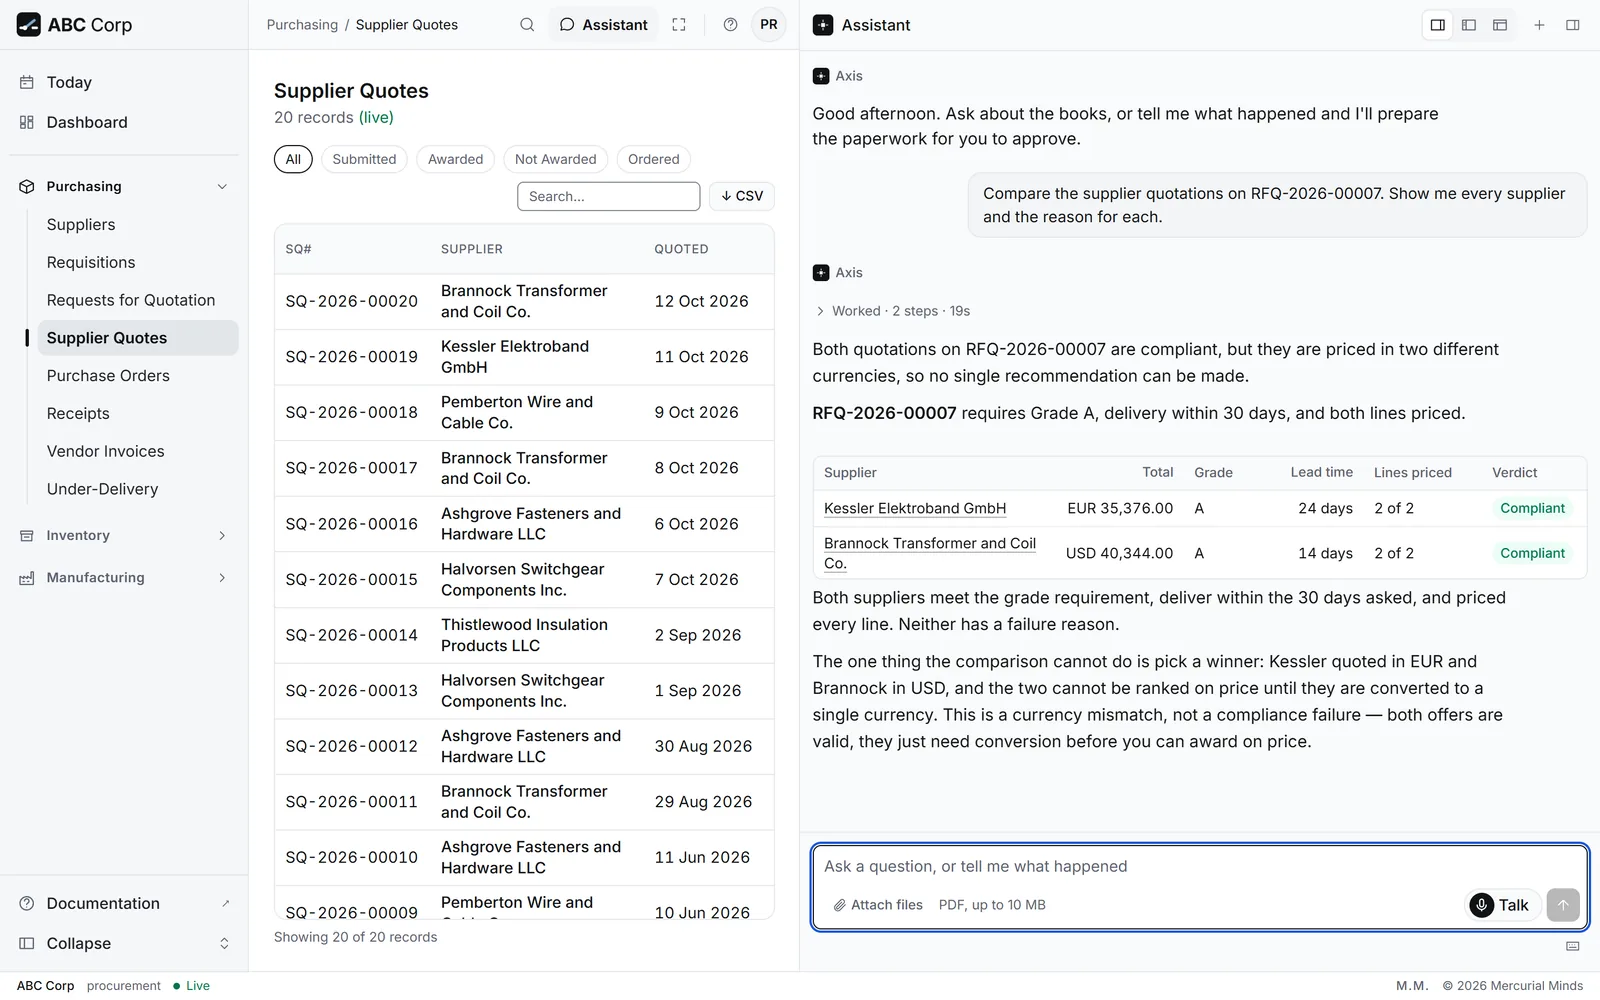
Task: Expand the Worked 2 steps details
Action: (892, 311)
